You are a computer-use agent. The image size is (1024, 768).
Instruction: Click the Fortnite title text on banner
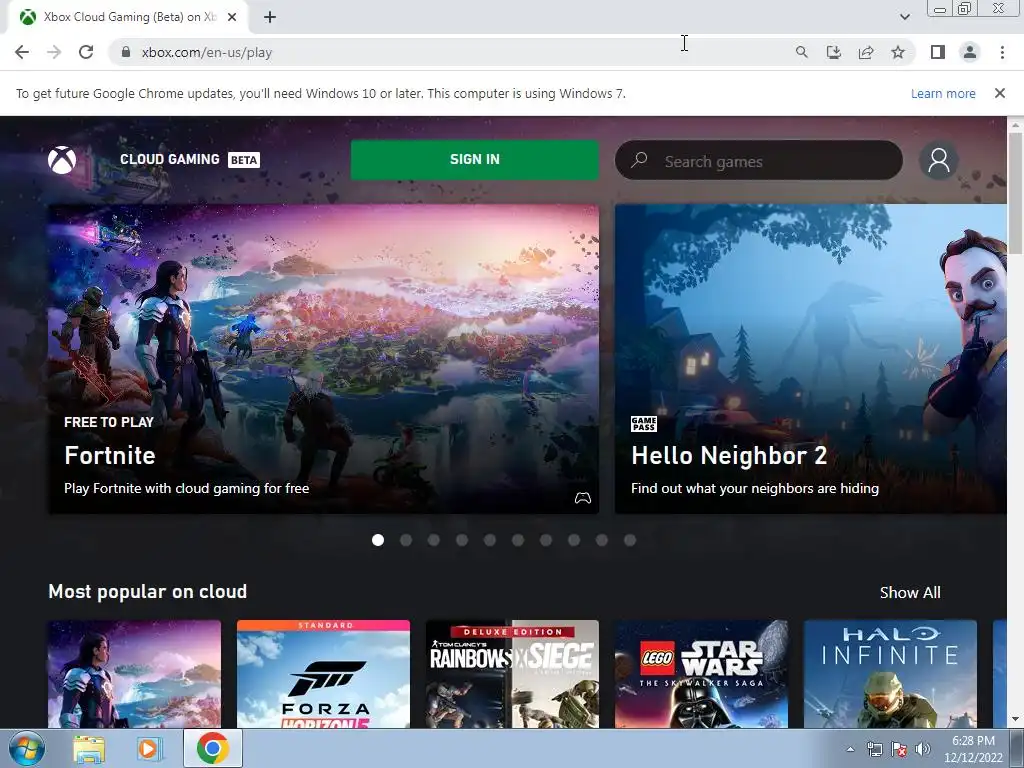(110, 455)
